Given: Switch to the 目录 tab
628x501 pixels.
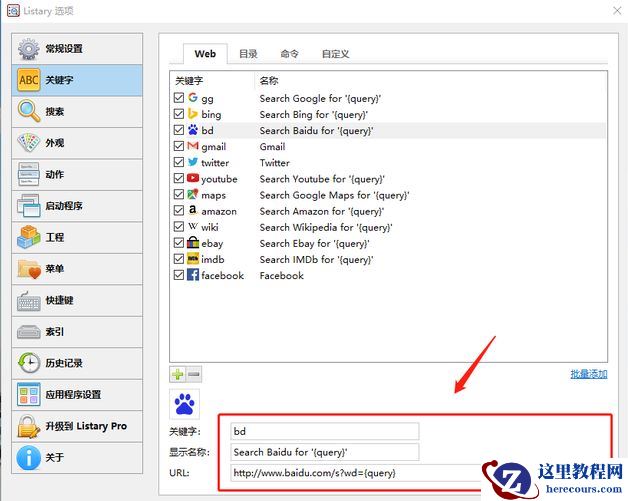Looking at the screenshot, I should pos(248,54).
